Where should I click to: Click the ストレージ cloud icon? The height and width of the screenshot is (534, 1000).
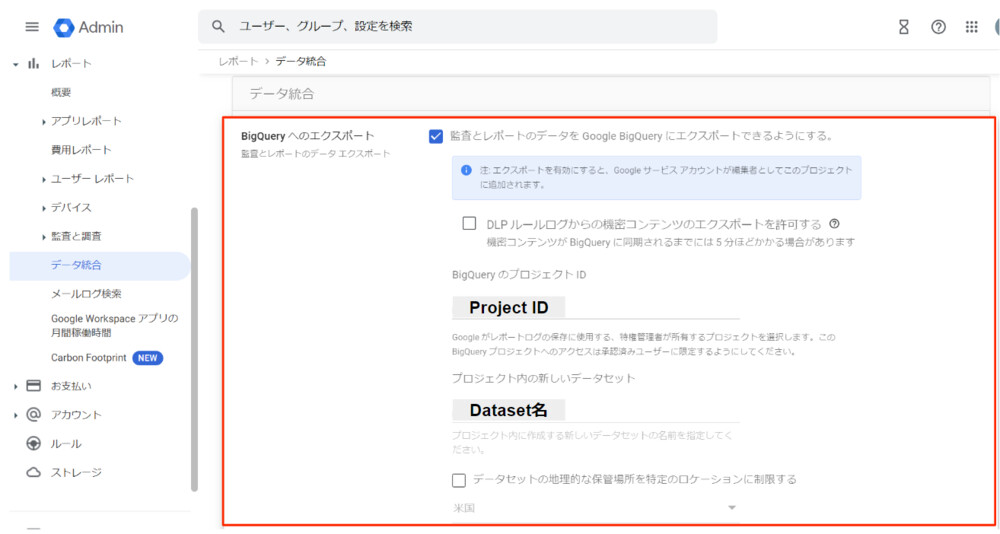point(33,472)
